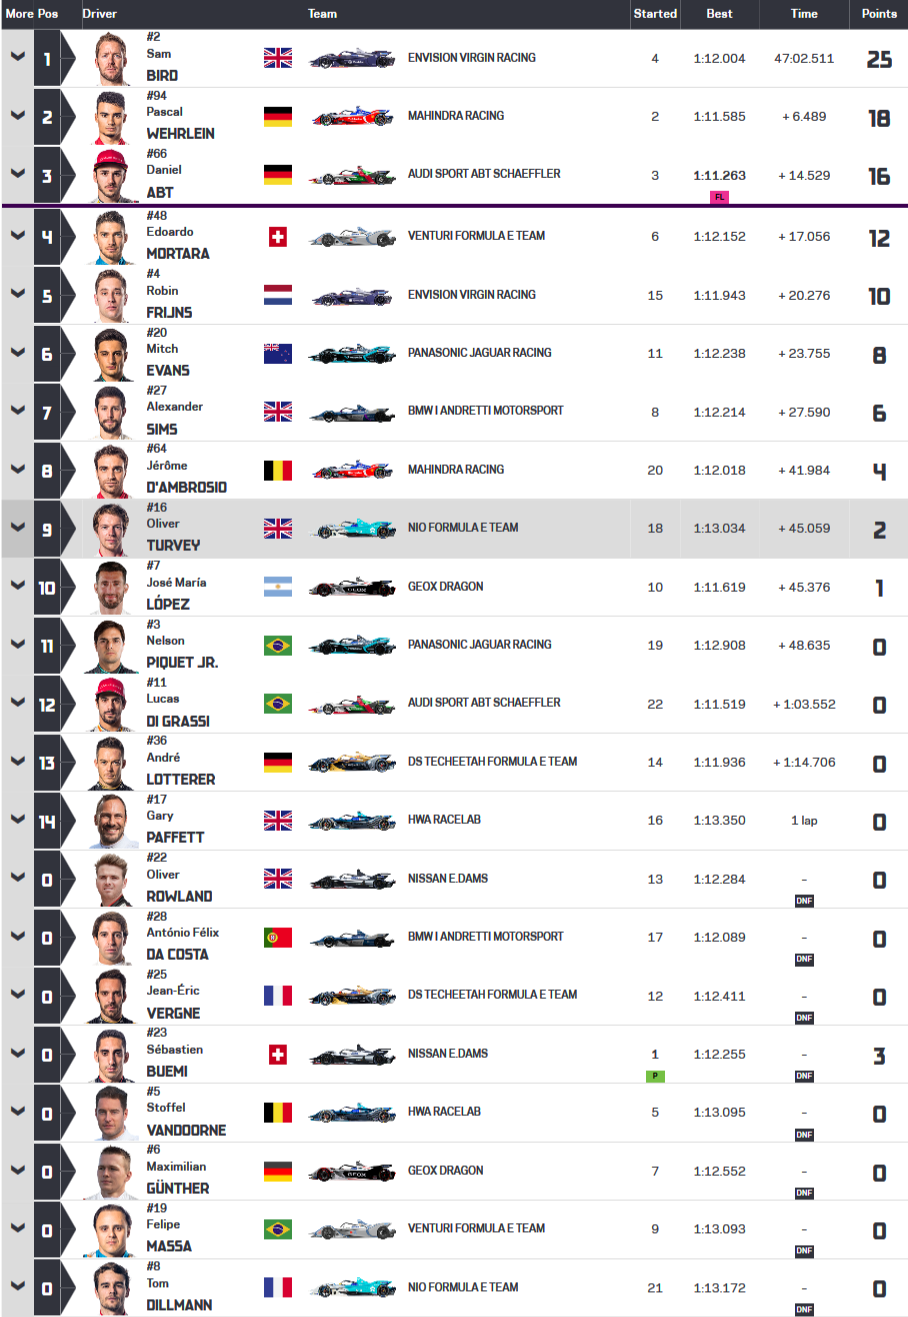Sort by the Points column header
Viewport: 908px width, 1317px height.
click(x=879, y=14)
